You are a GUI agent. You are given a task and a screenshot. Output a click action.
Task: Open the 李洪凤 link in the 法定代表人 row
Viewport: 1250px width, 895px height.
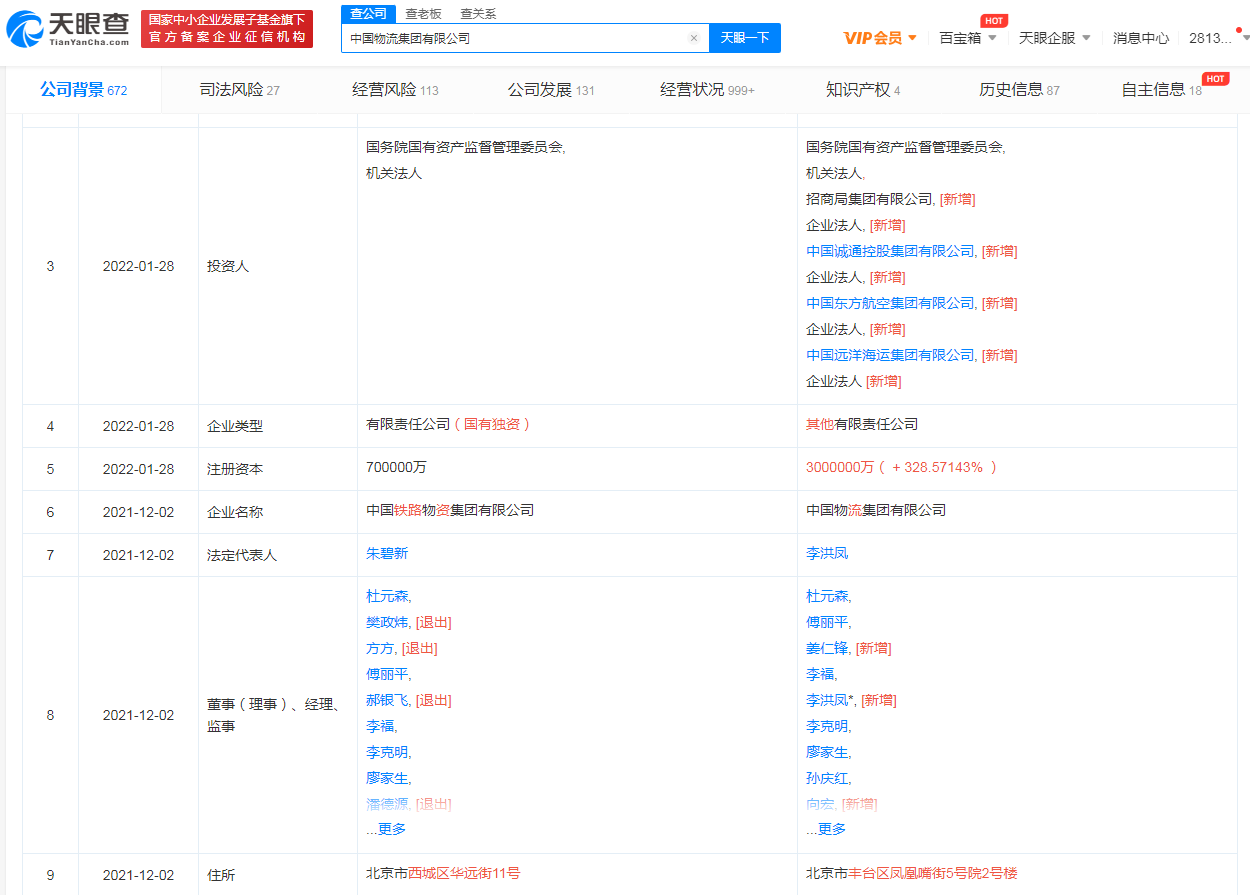pos(827,553)
